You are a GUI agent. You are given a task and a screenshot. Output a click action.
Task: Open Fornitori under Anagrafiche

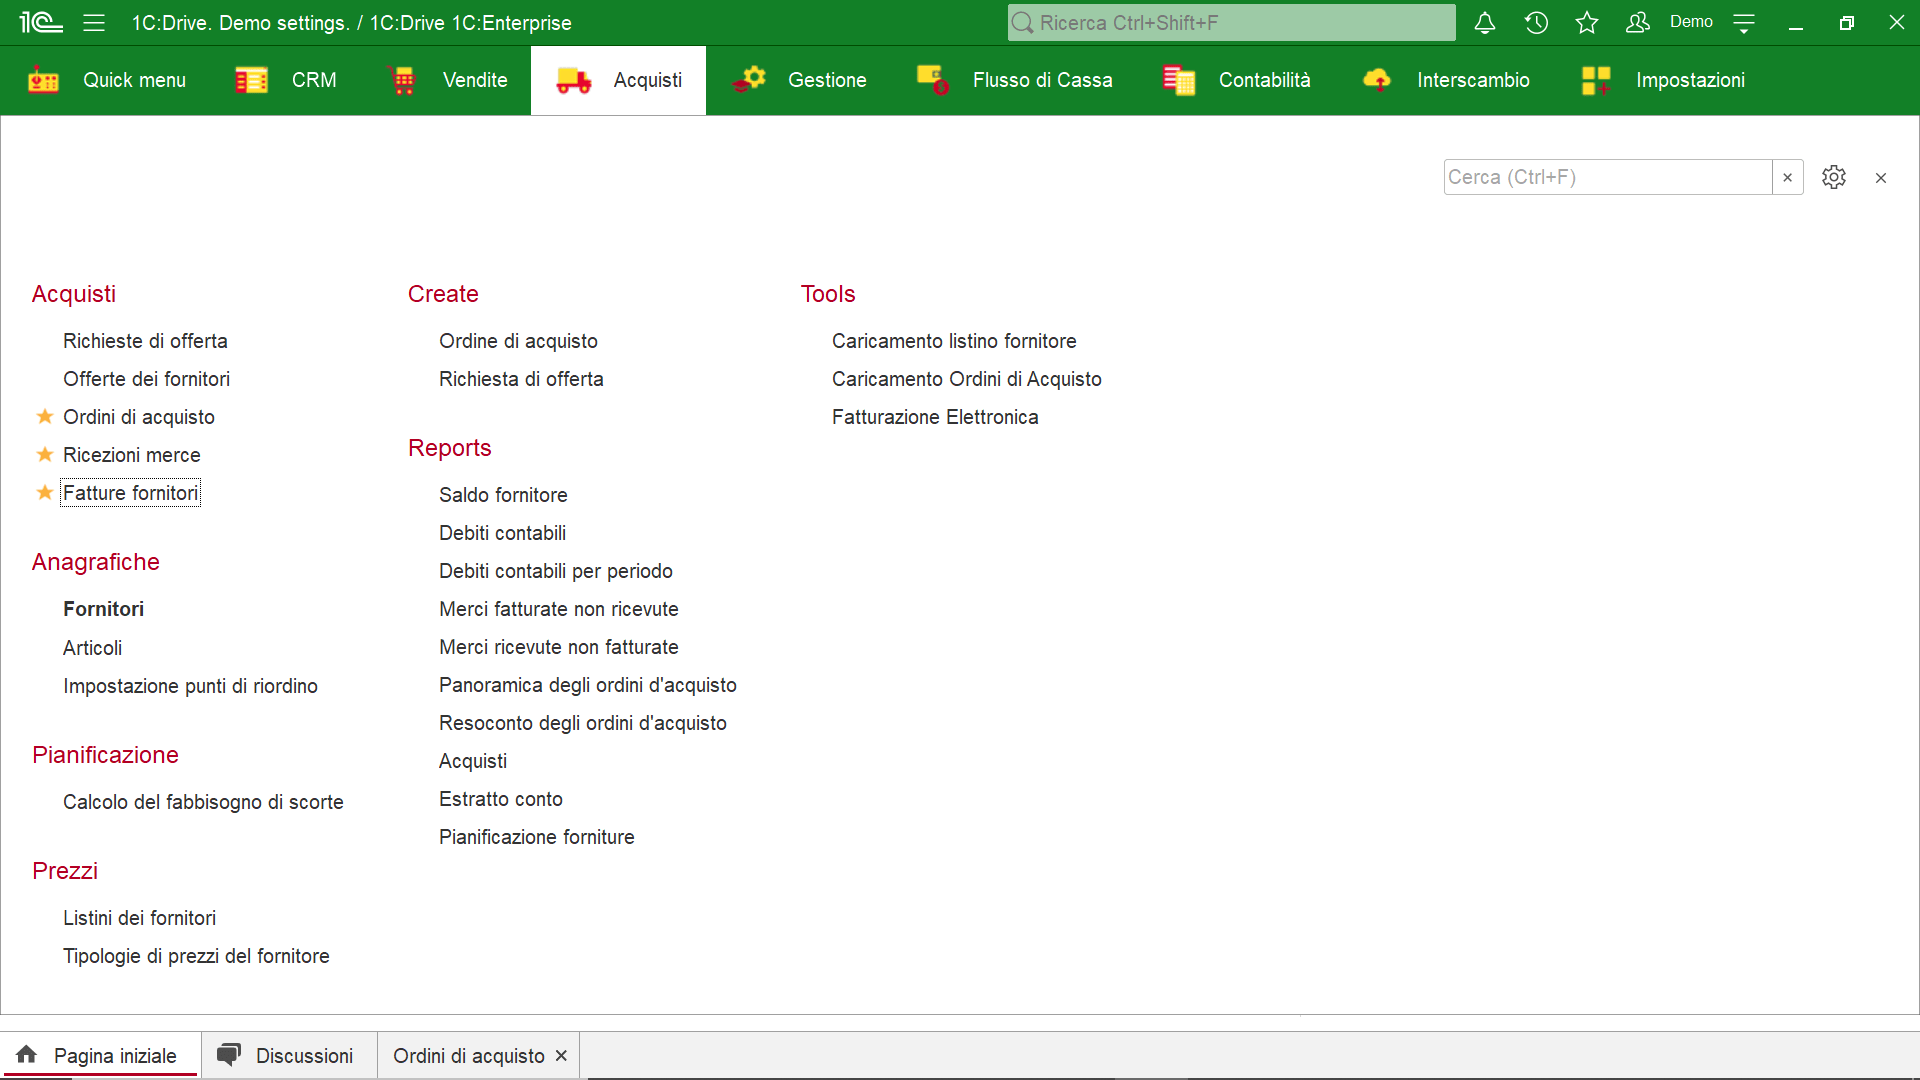[103, 609]
